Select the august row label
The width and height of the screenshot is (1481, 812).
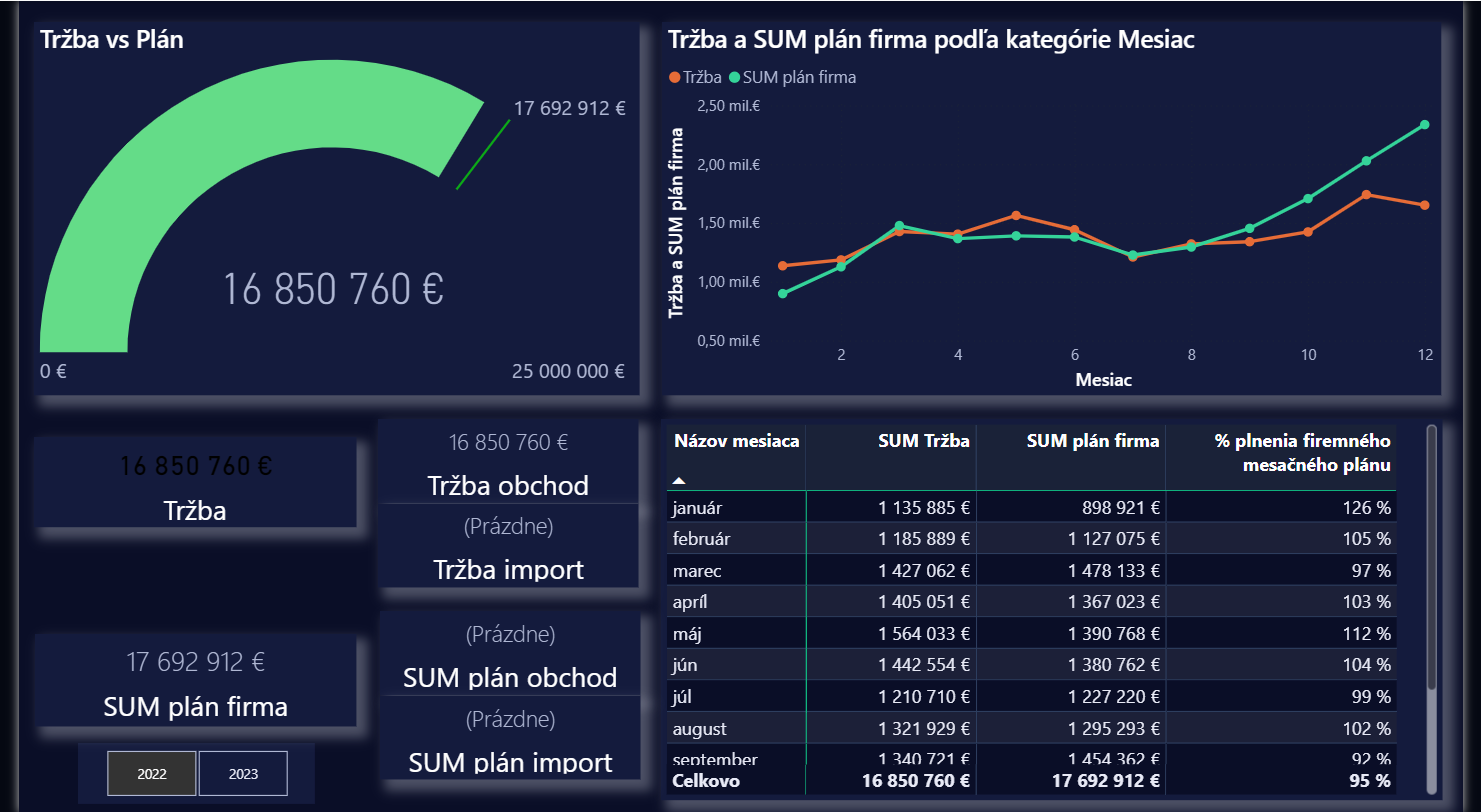[x=700, y=729]
